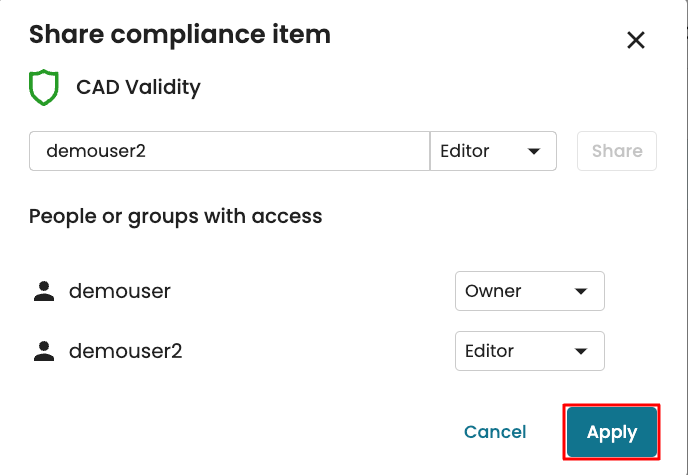Viewport: 688px width, 475px height.
Task: Cancel the sharing changes
Action: [x=495, y=432]
